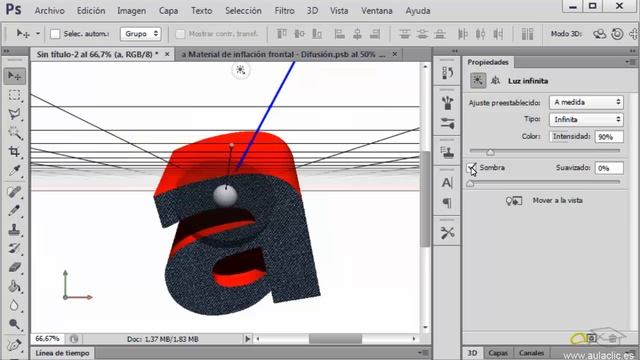Open the Archivo menu

click(x=49, y=11)
